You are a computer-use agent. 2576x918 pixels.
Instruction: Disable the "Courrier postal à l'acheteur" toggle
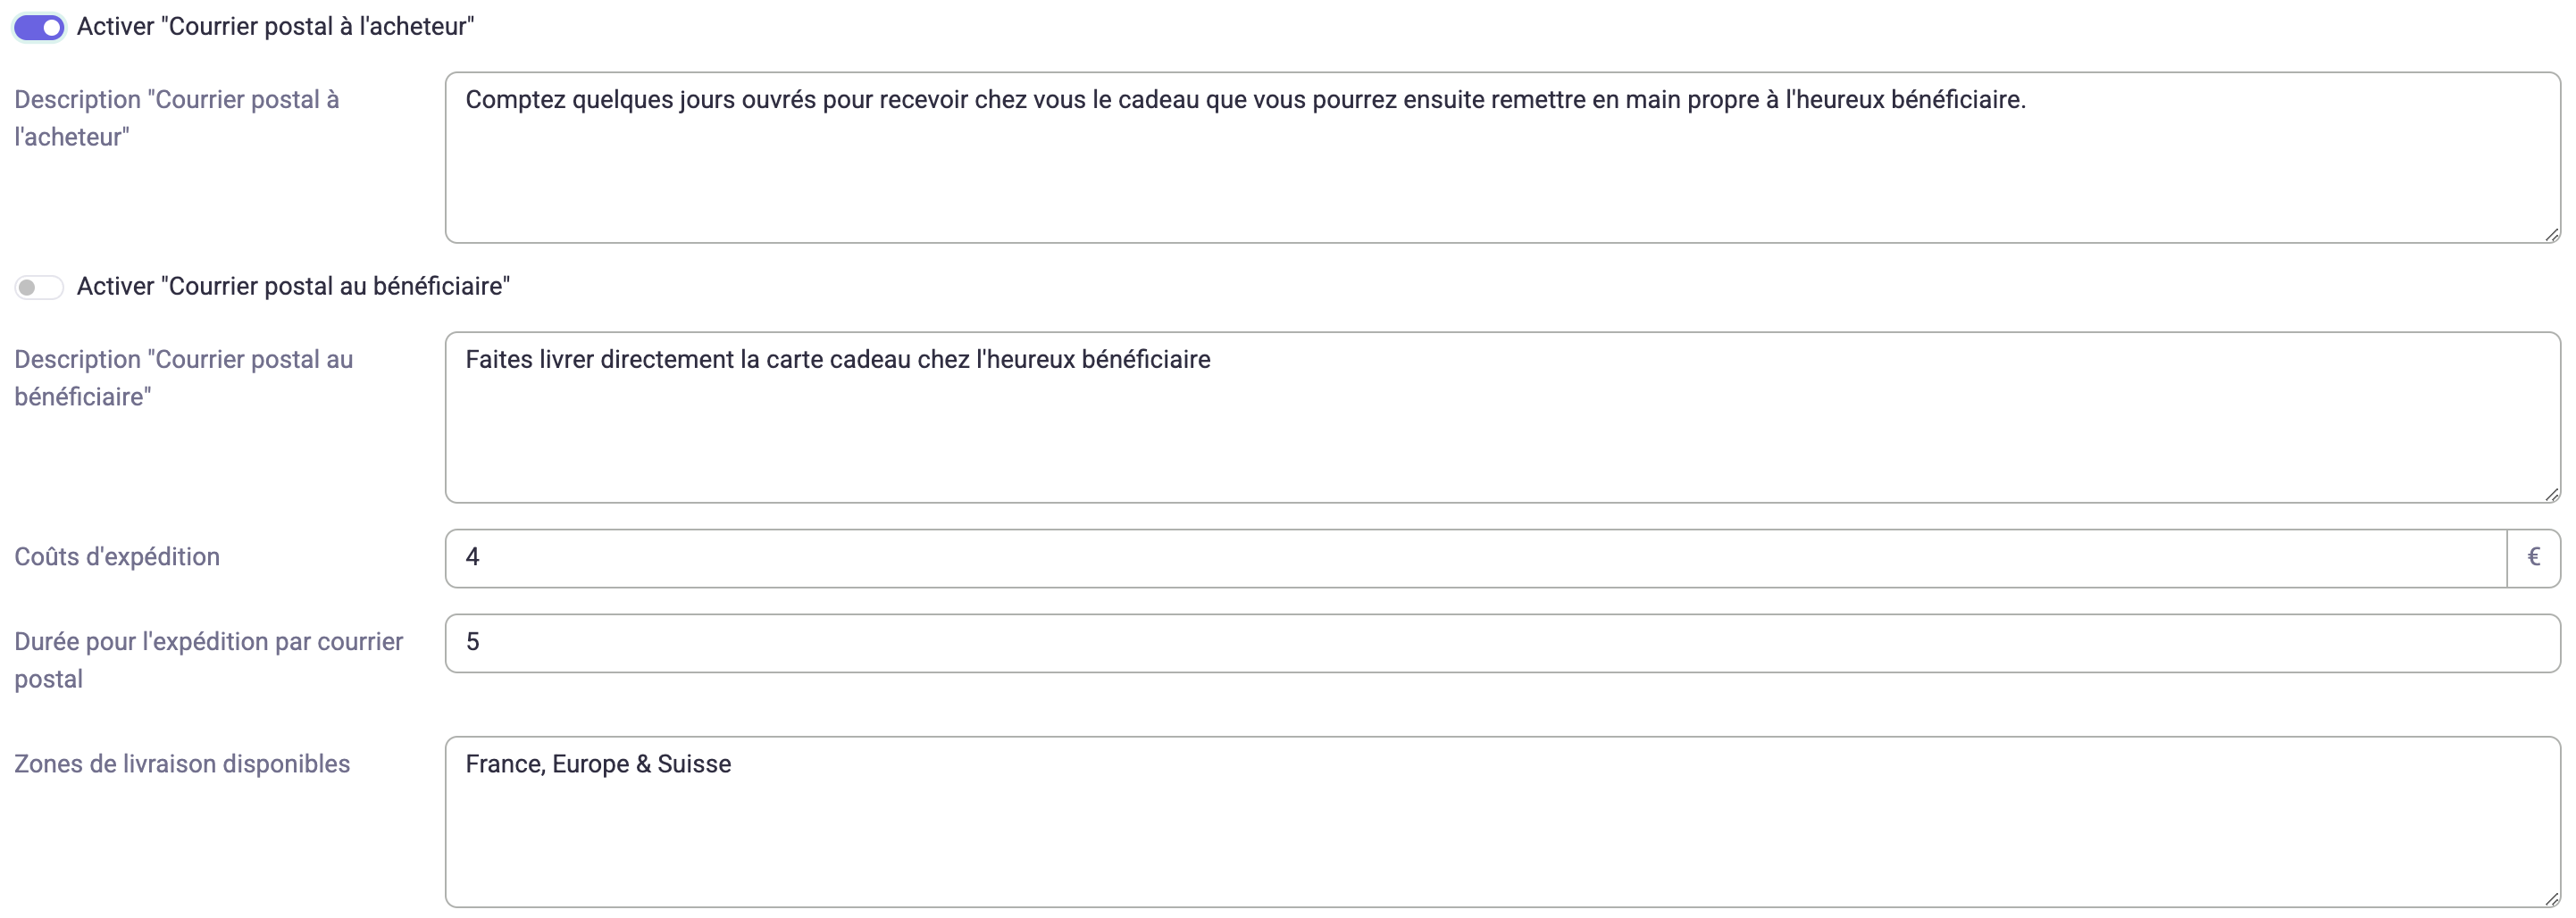39,27
